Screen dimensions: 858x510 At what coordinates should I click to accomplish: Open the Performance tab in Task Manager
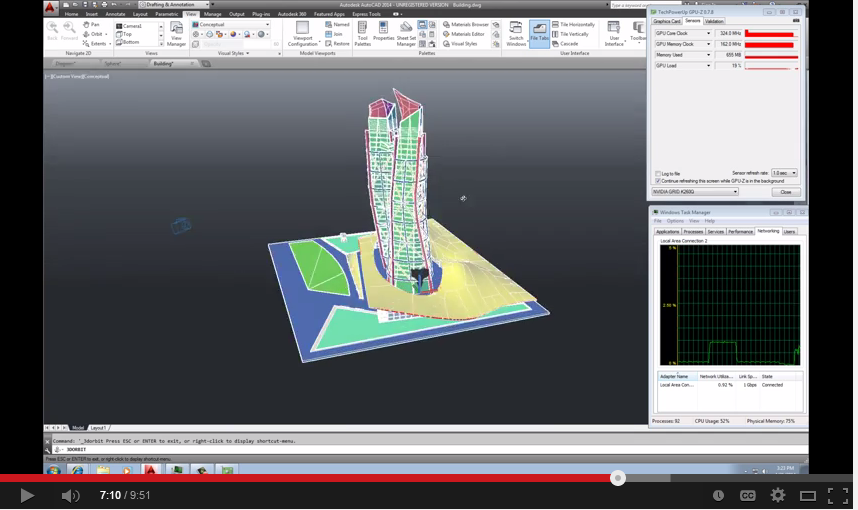coord(740,231)
